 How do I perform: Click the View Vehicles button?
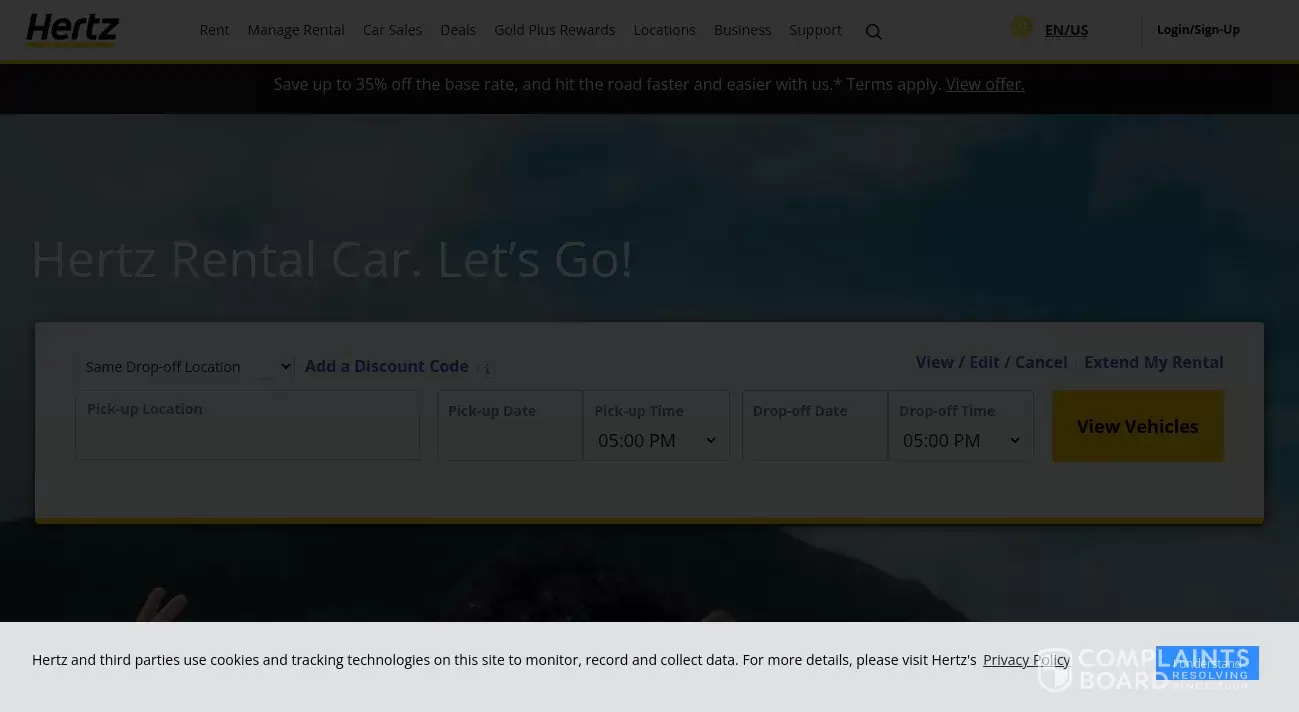(x=1137, y=426)
